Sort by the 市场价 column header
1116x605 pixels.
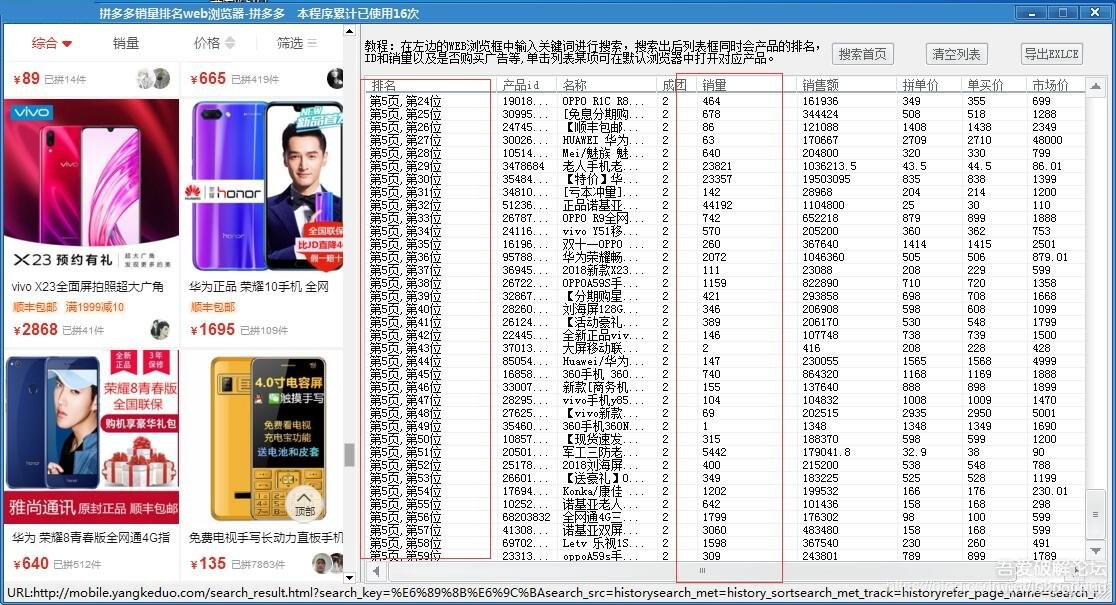(1056, 85)
